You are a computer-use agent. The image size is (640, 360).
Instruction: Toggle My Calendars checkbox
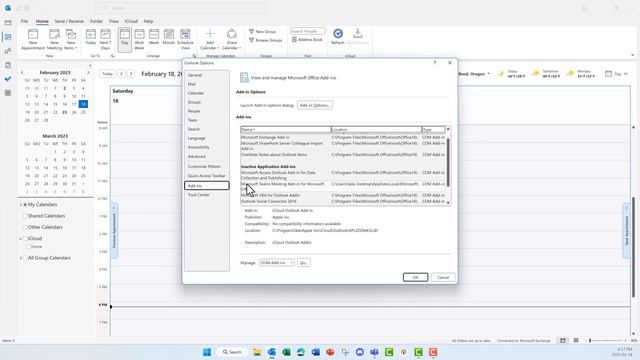(x=25, y=204)
